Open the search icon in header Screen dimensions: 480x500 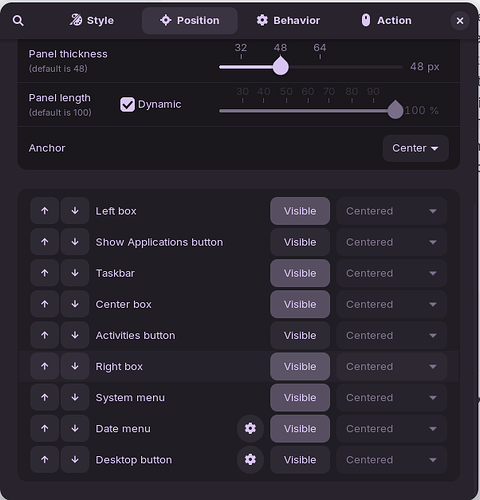click(x=18, y=21)
